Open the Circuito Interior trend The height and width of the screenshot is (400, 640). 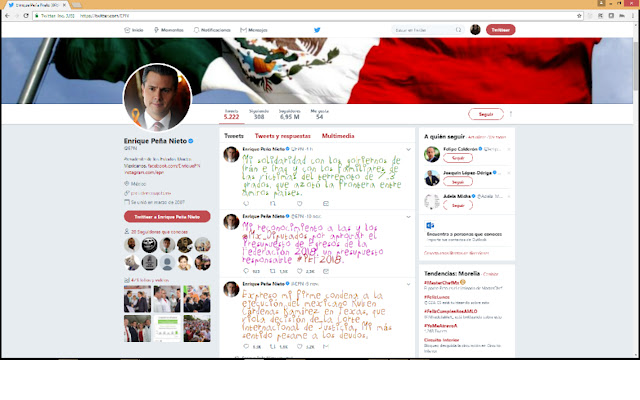441,340
